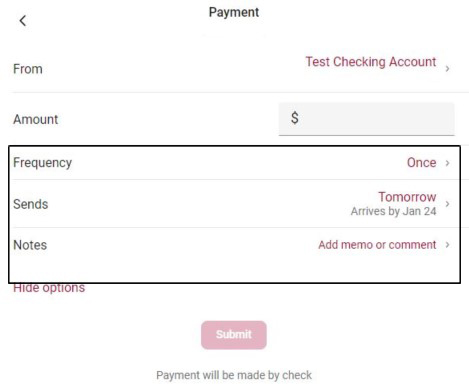Open the Tomorrow send date picker
Image resolution: width=469 pixels, height=390 pixels.
(407, 197)
